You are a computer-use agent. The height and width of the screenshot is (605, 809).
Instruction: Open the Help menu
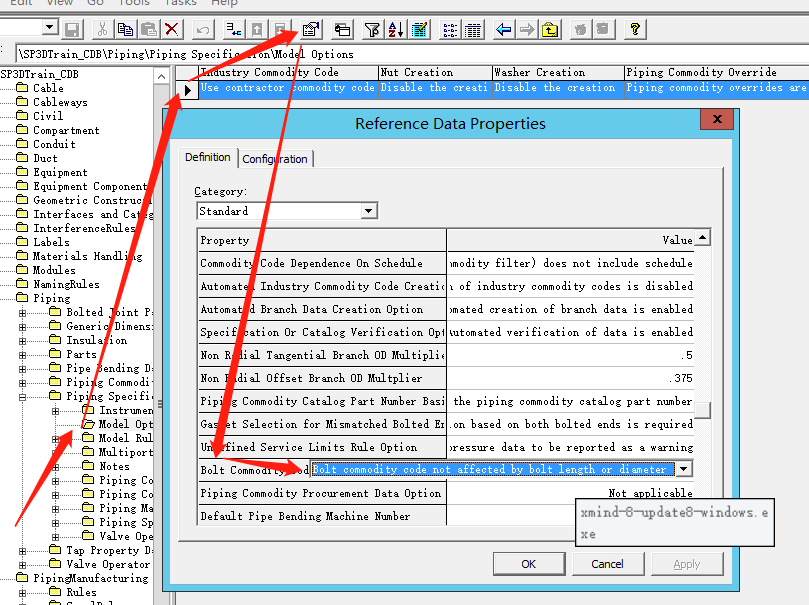(224, 3)
